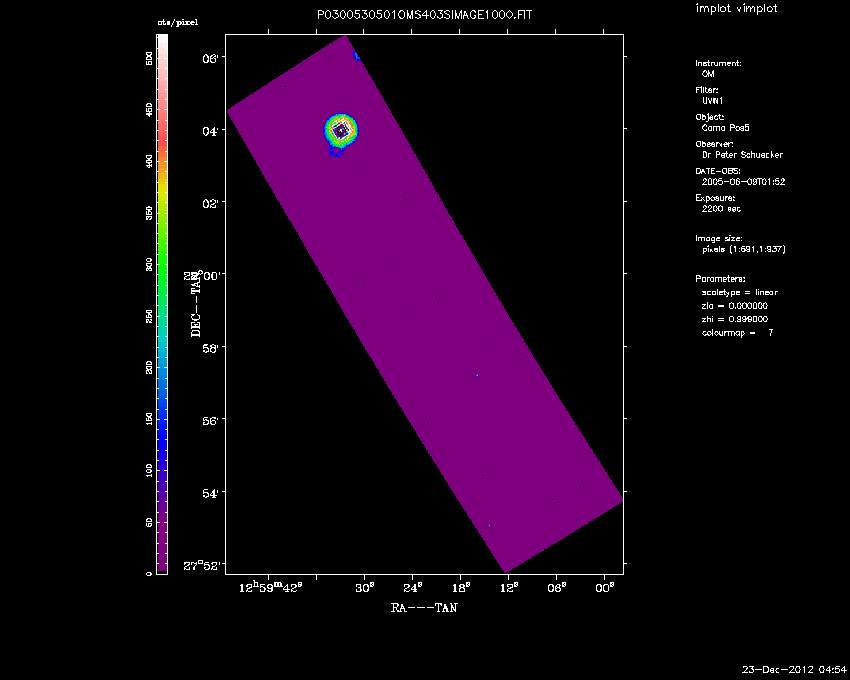Click the 'Filter:' label
Image resolution: width=850 pixels, height=680 pixels.
click(x=707, y=90)
